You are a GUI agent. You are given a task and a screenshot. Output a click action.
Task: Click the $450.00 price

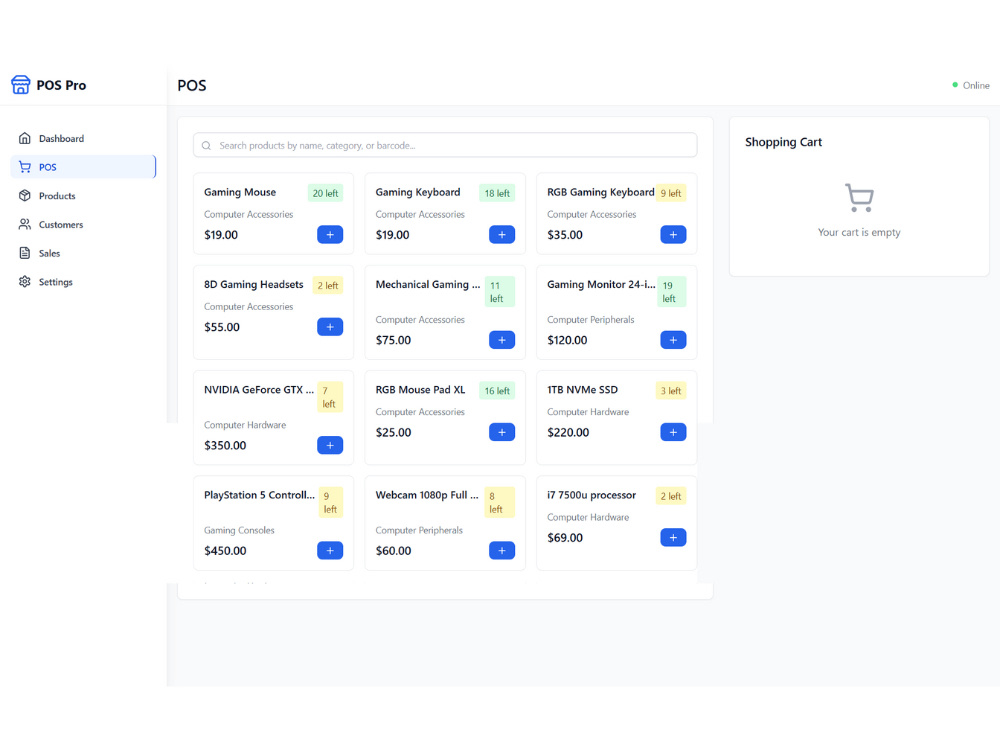[x=225, y=551]
